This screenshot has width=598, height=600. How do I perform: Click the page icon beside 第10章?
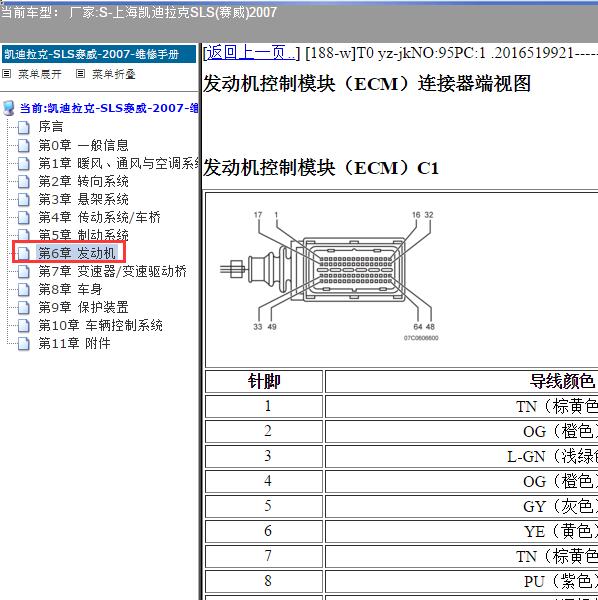click(24, 326)
